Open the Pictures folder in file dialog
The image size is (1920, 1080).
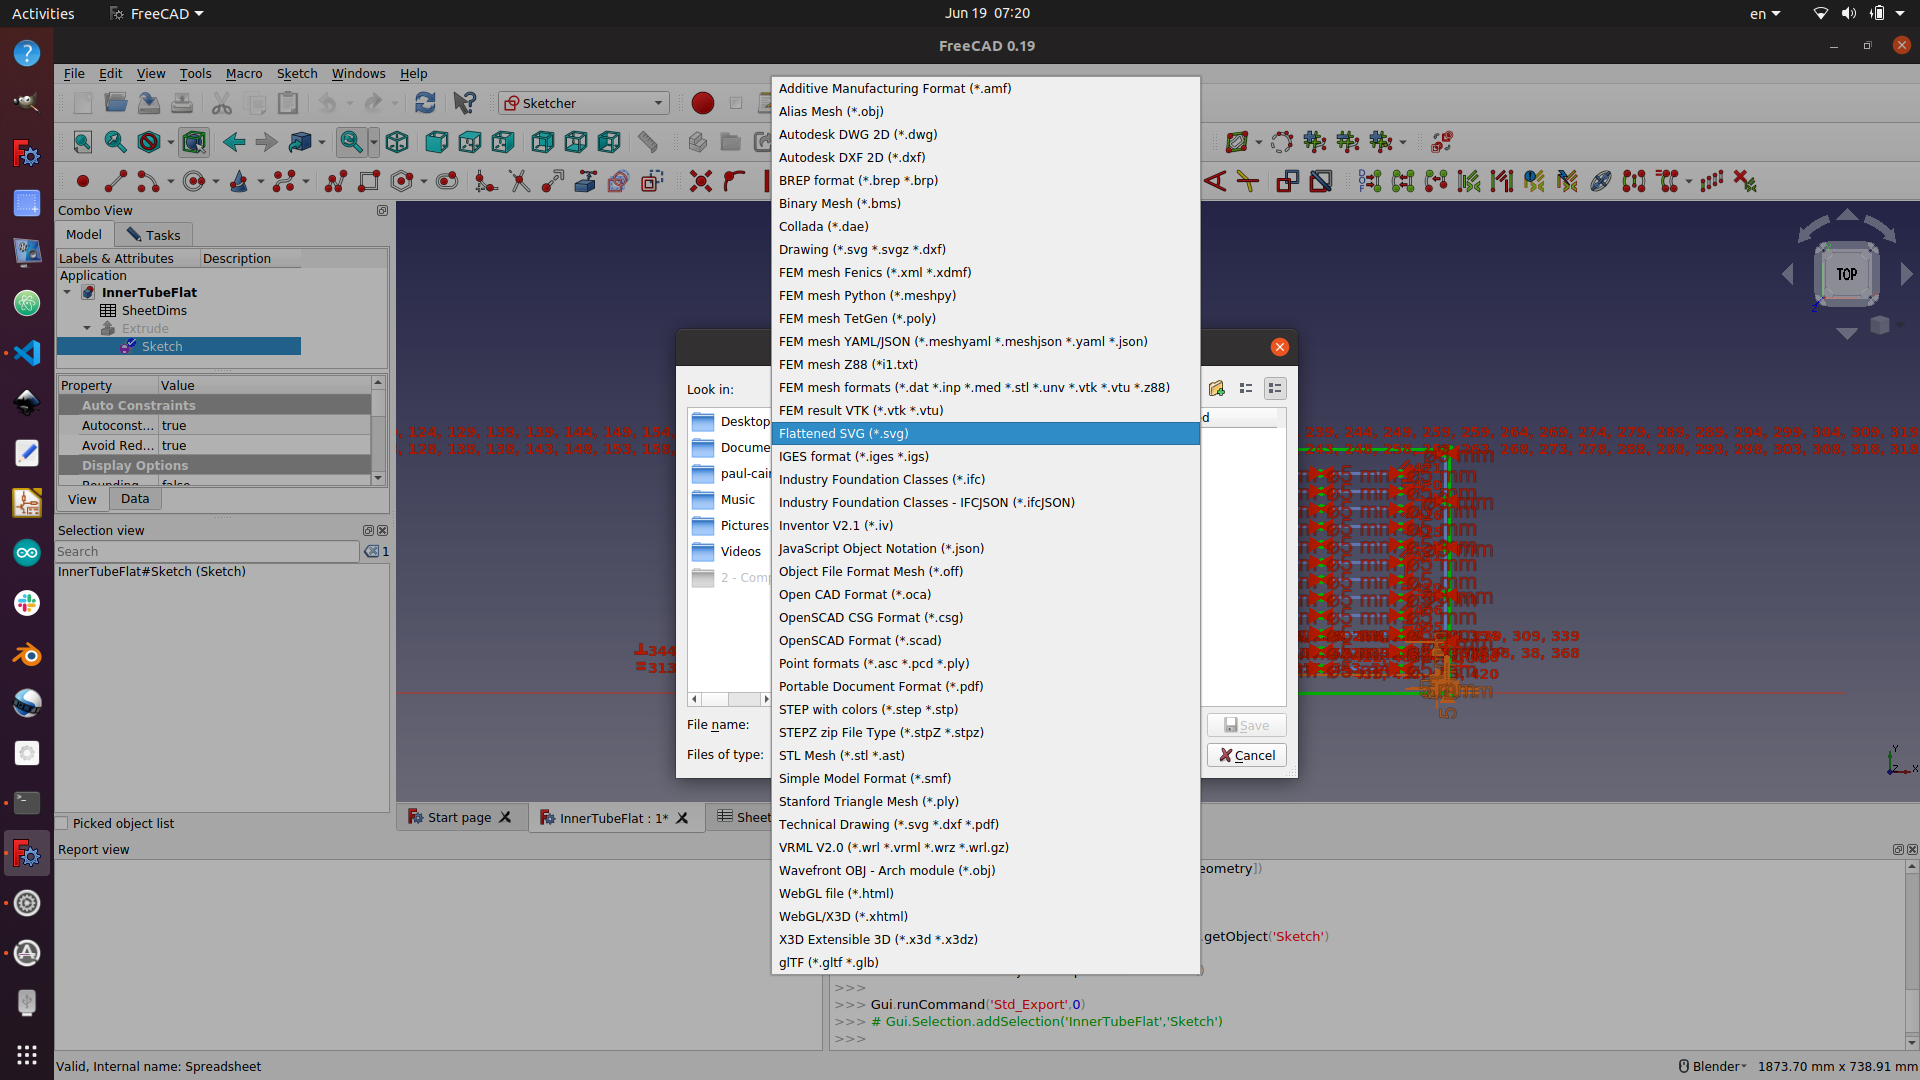click(x=731, y=526)
